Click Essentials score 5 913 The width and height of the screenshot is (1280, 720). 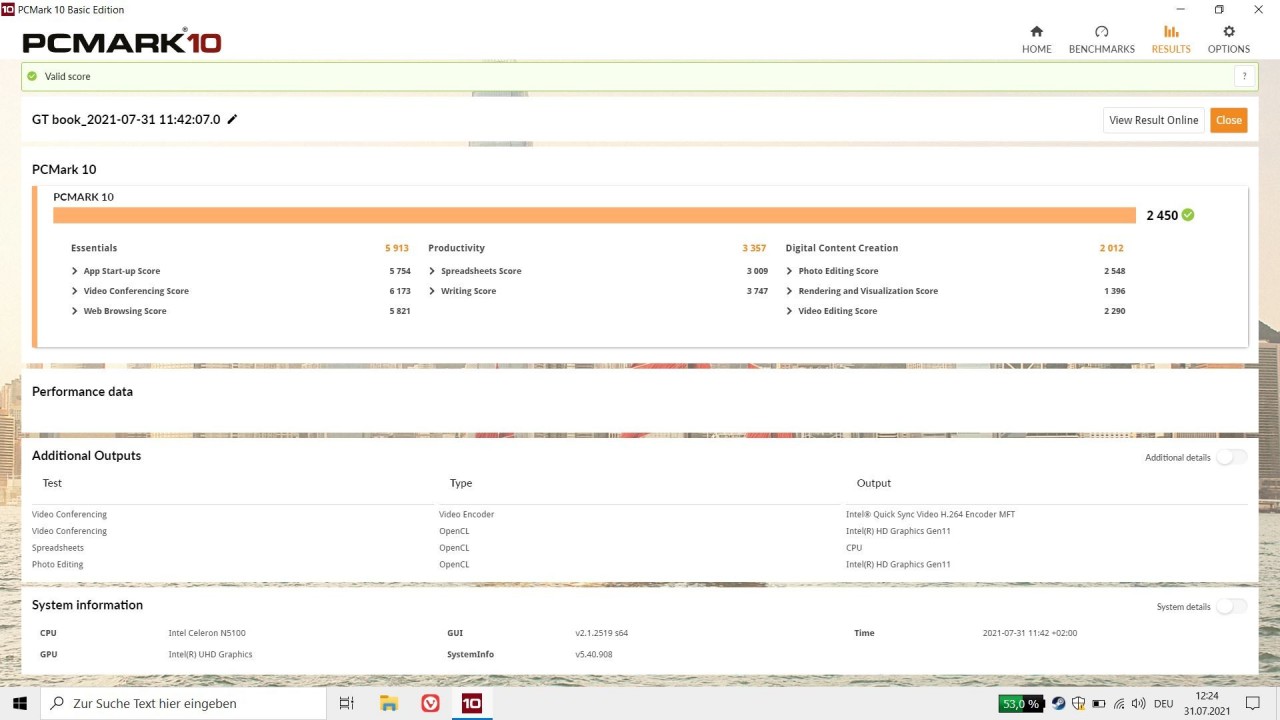[x=397, y=248]
